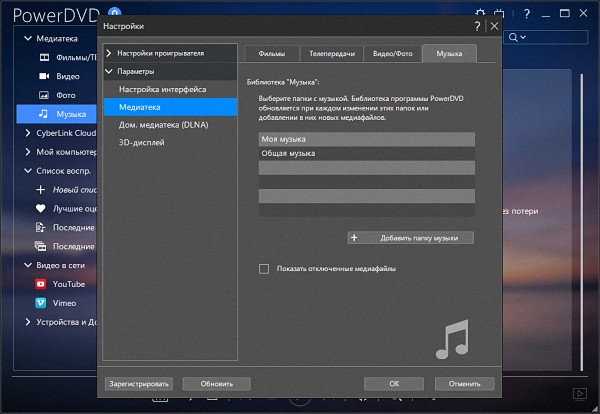Click the Видео camera icon in sidebar
The height and width of the screenshot is (414, 600).
pyautogui.click(x=43, y=76)
